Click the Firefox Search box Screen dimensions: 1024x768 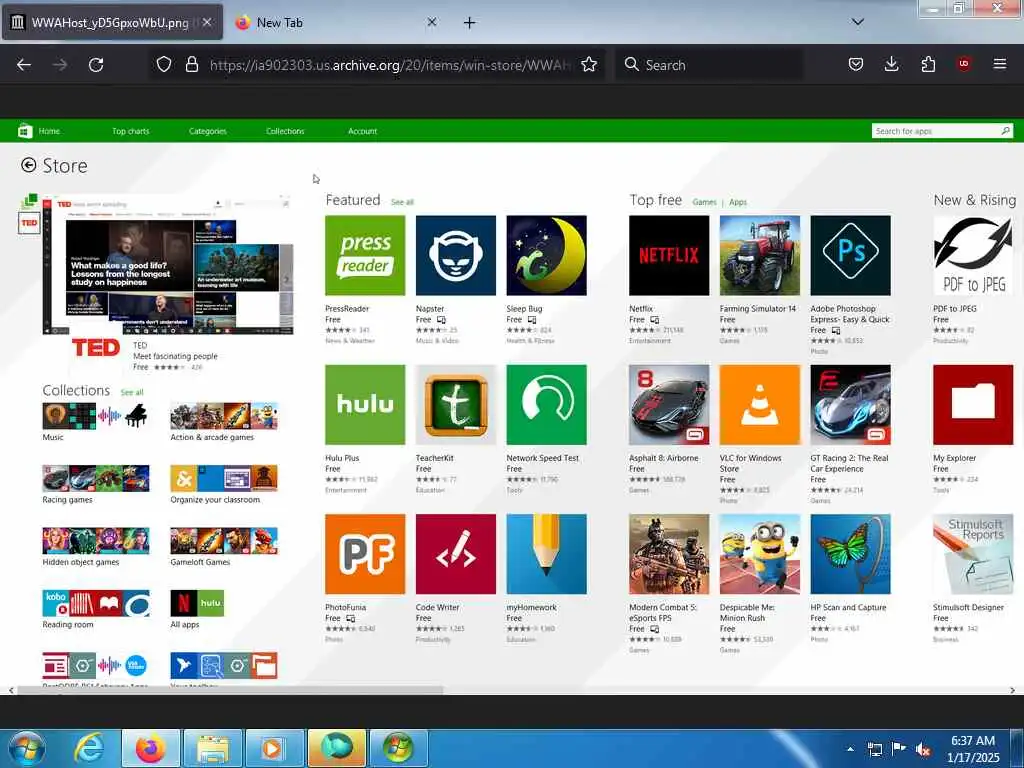709,64
